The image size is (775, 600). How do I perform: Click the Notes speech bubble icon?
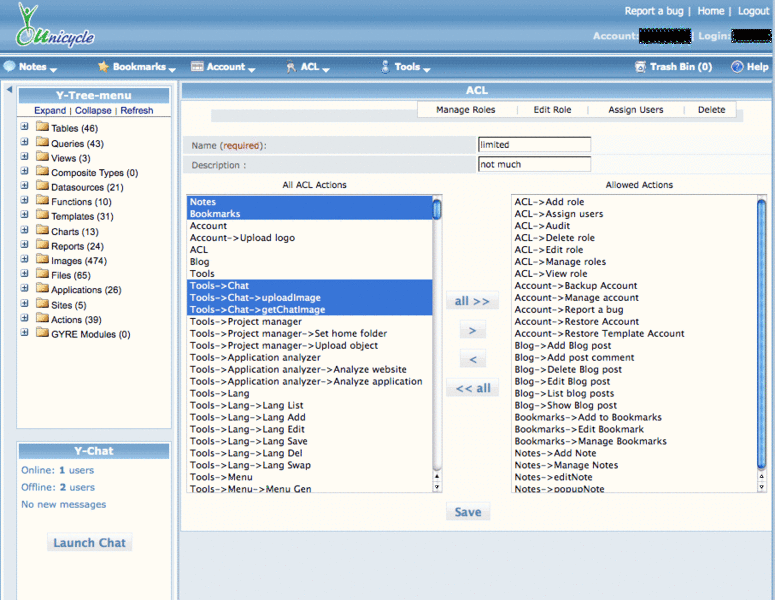[10, 67]
